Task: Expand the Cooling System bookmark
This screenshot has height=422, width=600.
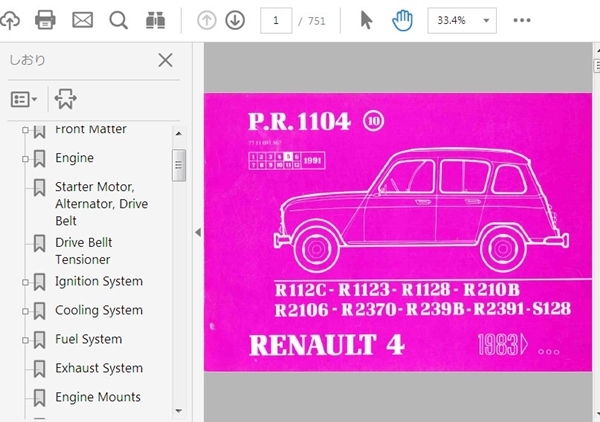Action: [25, 311]
